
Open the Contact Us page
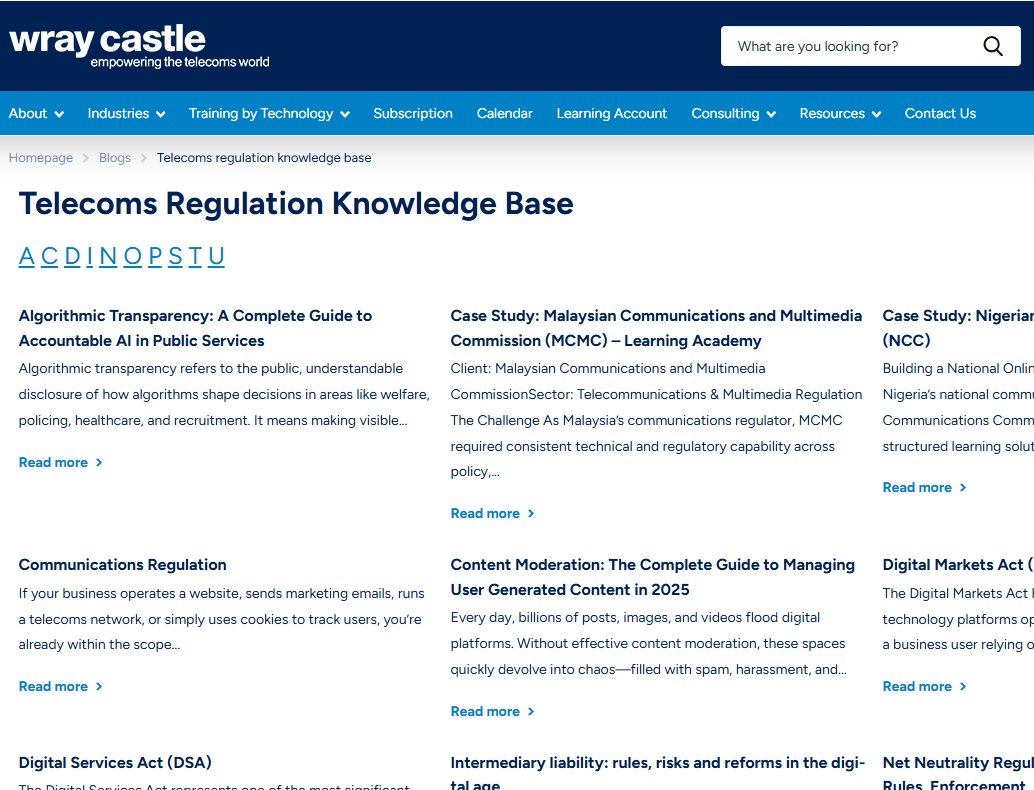coord(940,113)
